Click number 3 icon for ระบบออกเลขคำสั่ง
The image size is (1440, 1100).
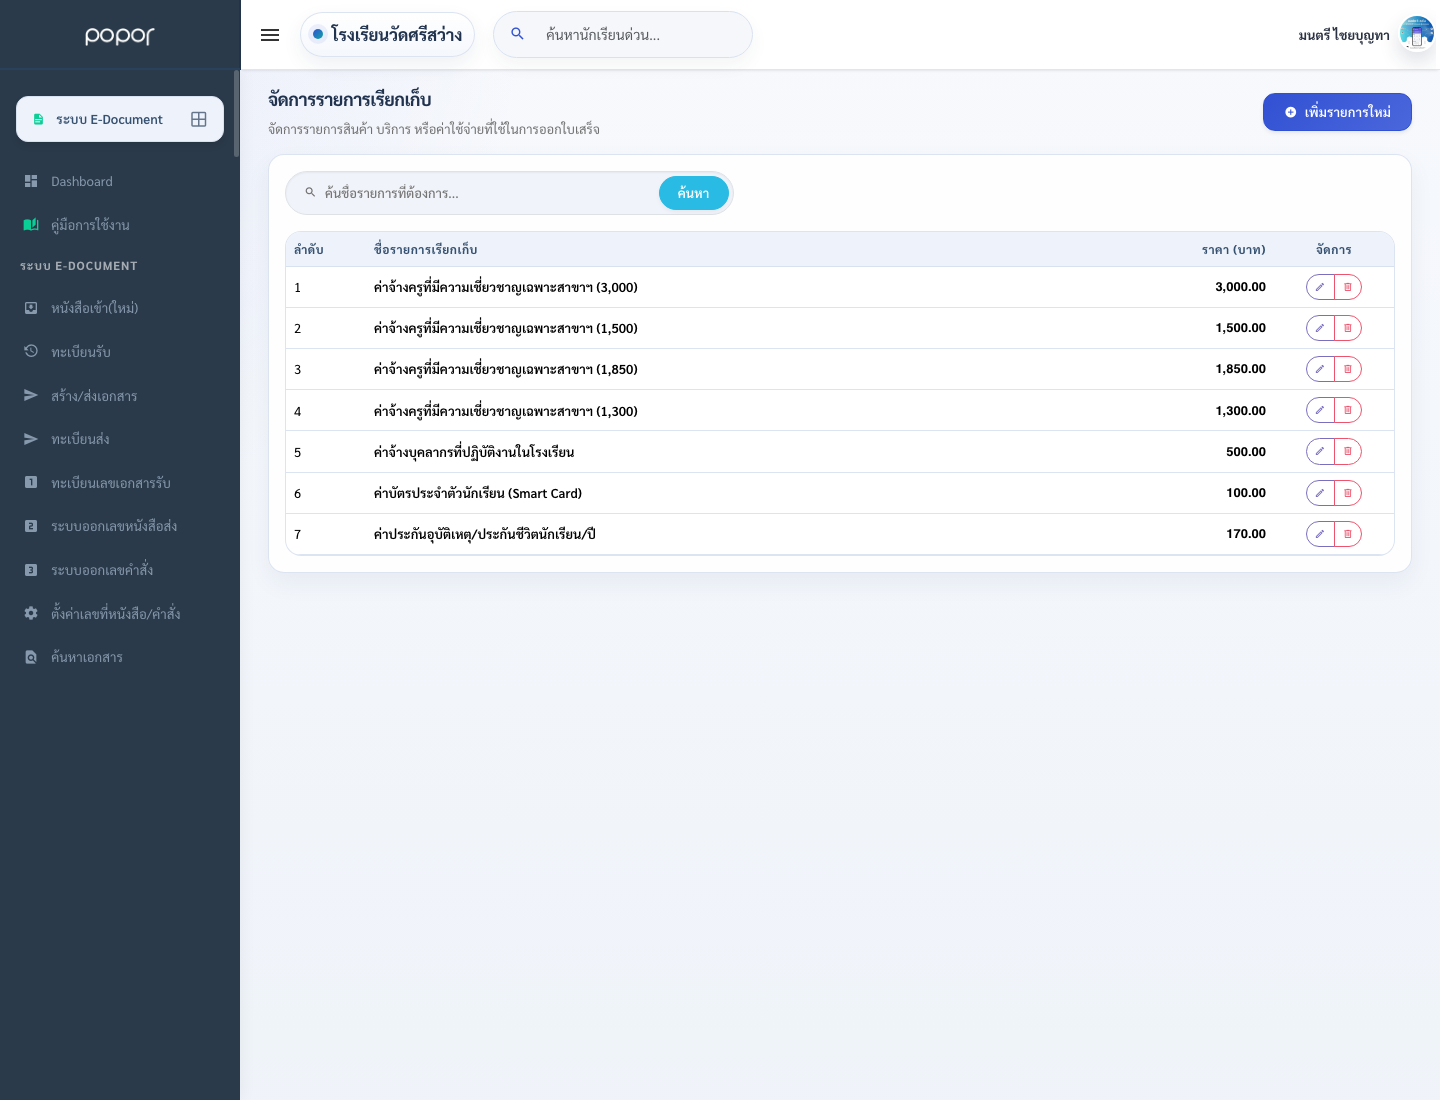pos(31,570)
